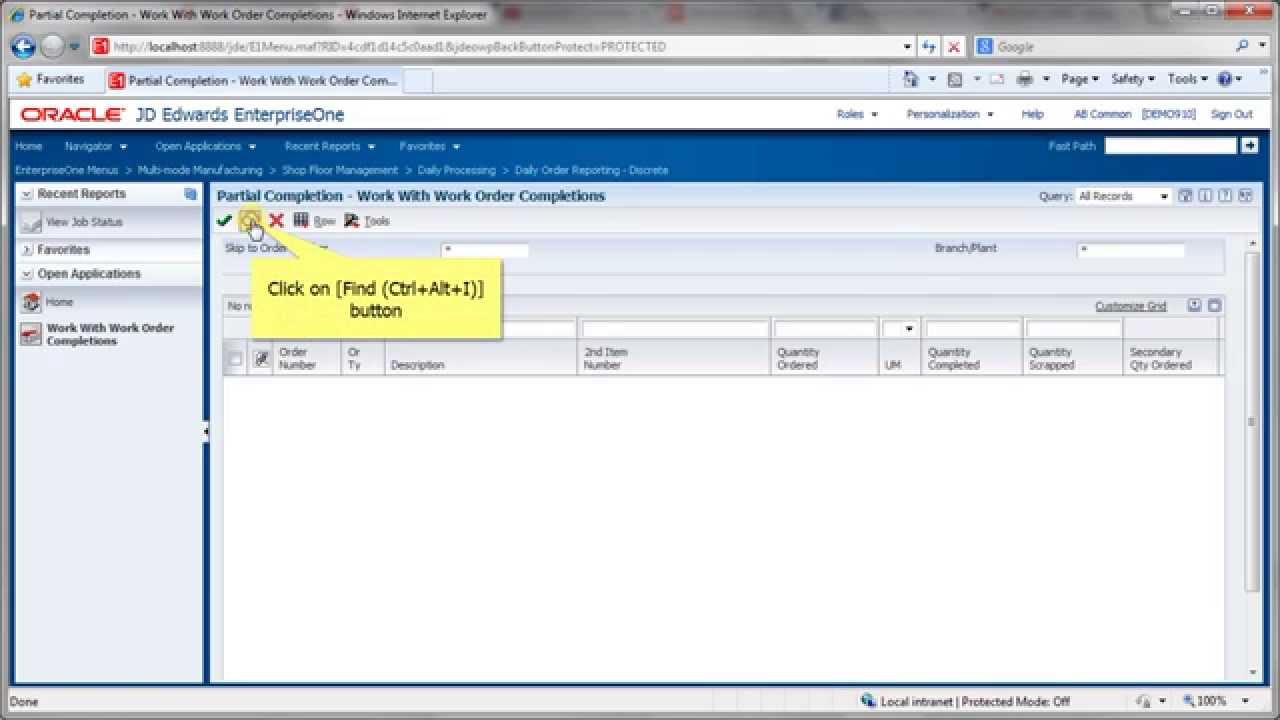The width and height of the screenshot is (1280, 720).
Task: Open the Query All Records dropdown
Action: (x=1123, y=196)
